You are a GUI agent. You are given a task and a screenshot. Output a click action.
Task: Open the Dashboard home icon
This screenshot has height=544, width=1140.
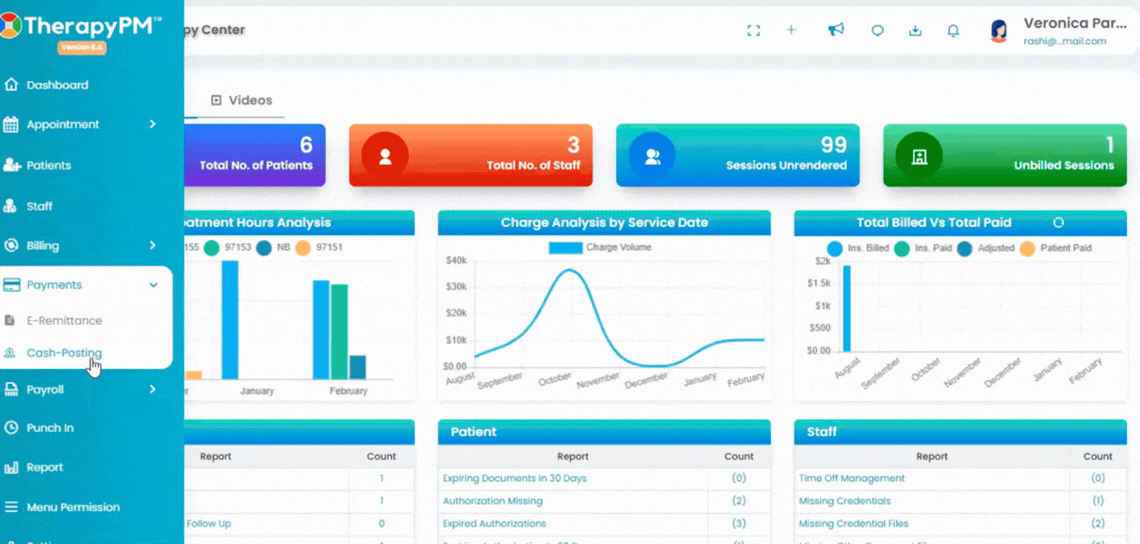(10, 84)
